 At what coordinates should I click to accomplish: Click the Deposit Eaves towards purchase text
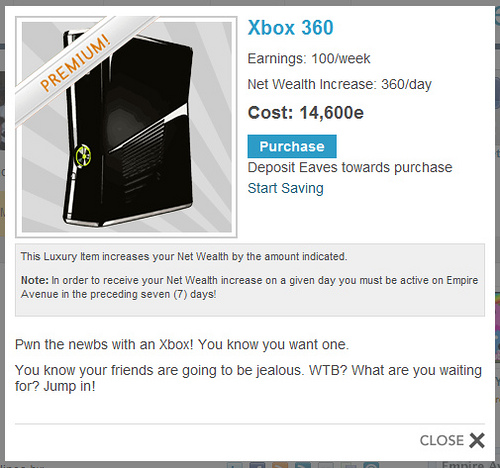[x=350, y=168]
